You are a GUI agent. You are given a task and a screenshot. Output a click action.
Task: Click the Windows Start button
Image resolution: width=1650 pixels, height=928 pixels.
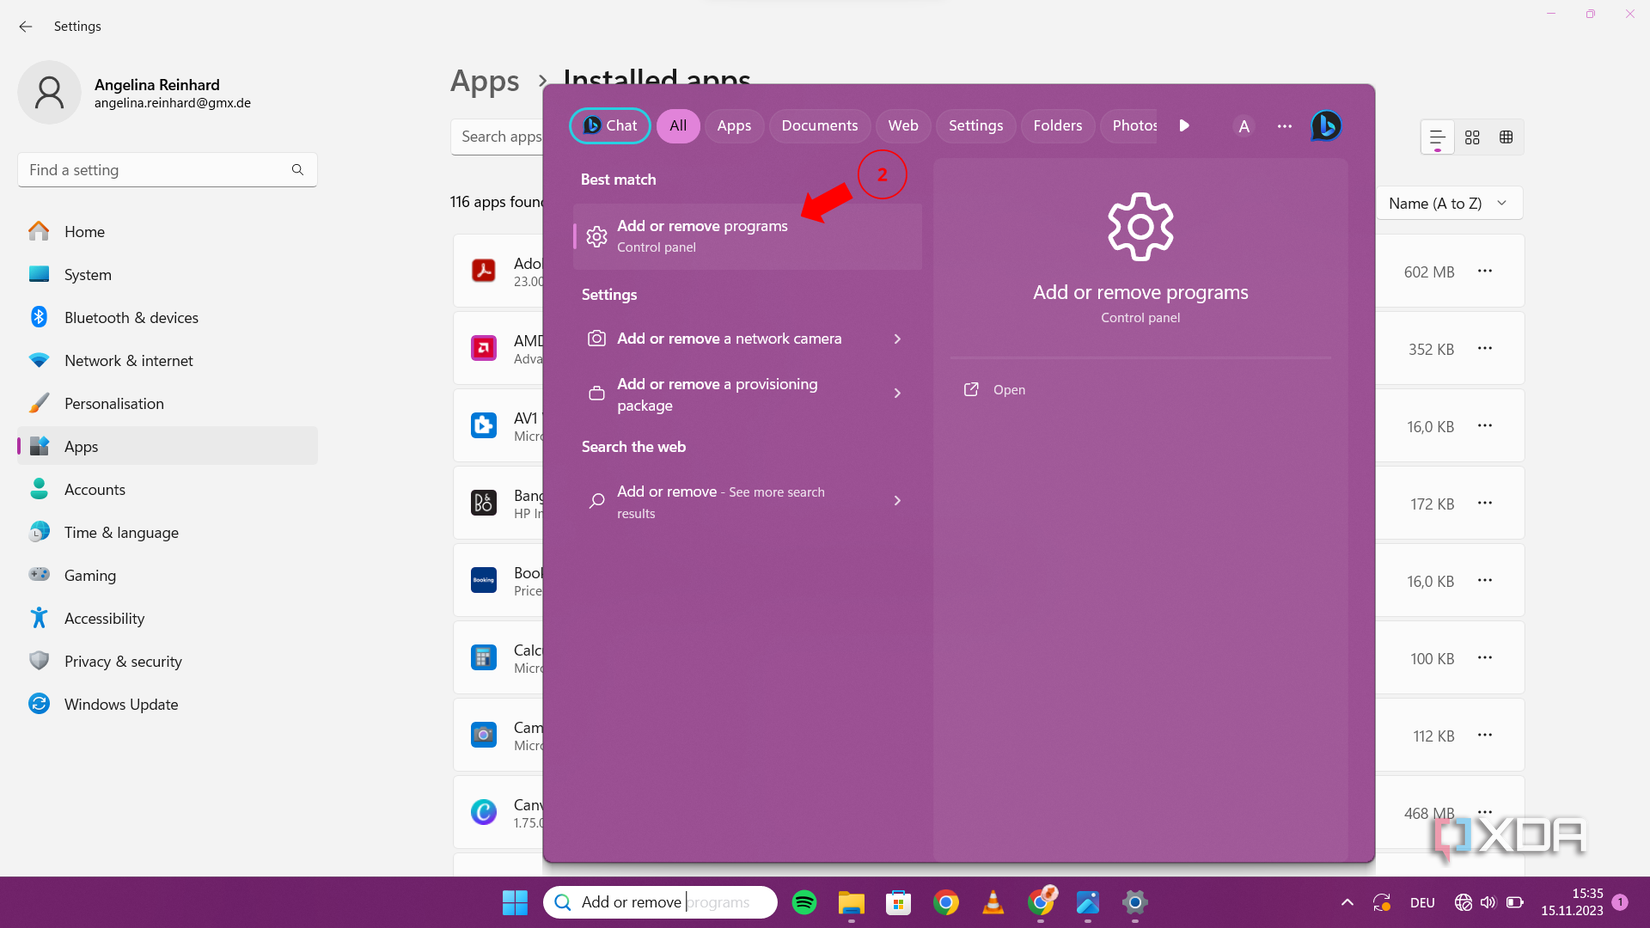[x=515, y=902]
